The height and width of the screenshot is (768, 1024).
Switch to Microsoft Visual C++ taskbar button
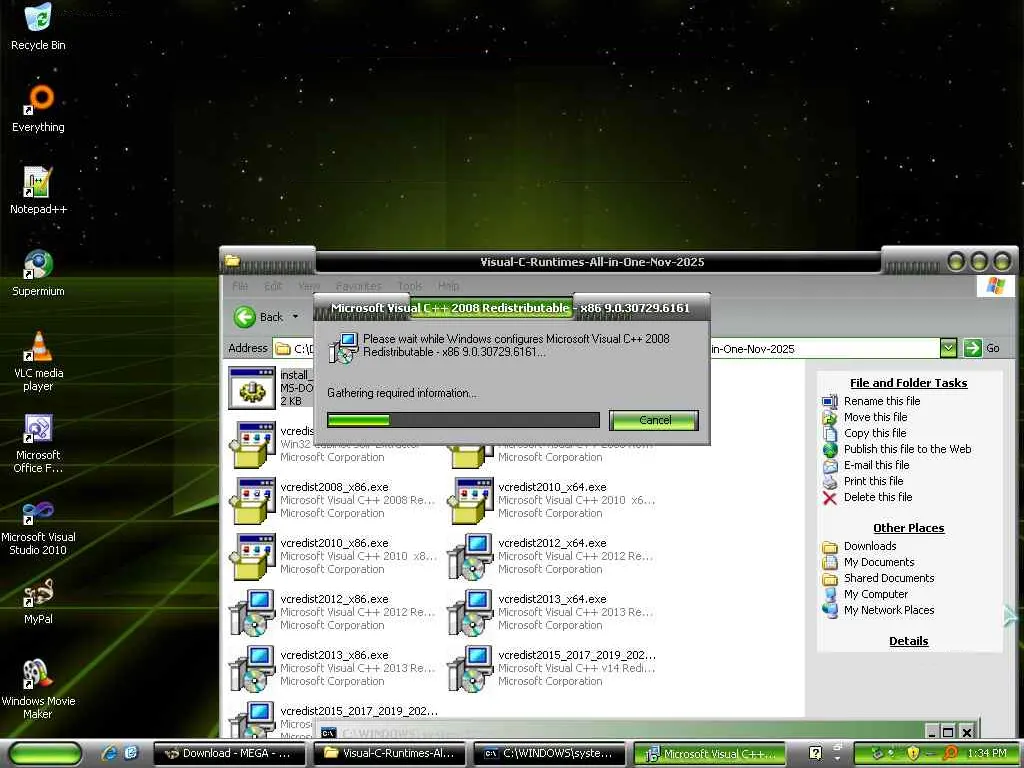click(711, 753)
